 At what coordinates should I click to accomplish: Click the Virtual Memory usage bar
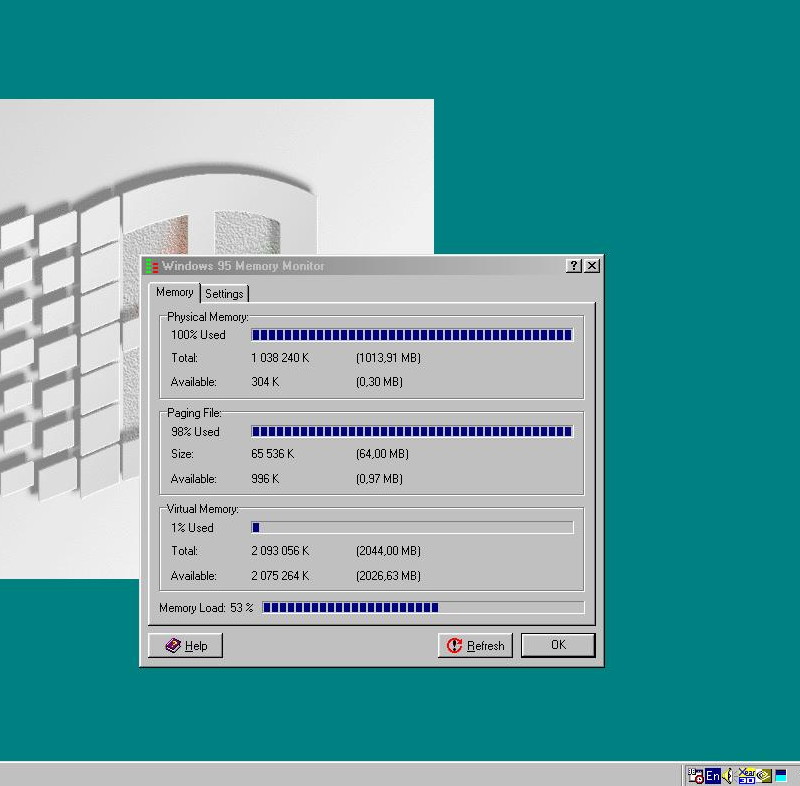(x=411, y=528)
